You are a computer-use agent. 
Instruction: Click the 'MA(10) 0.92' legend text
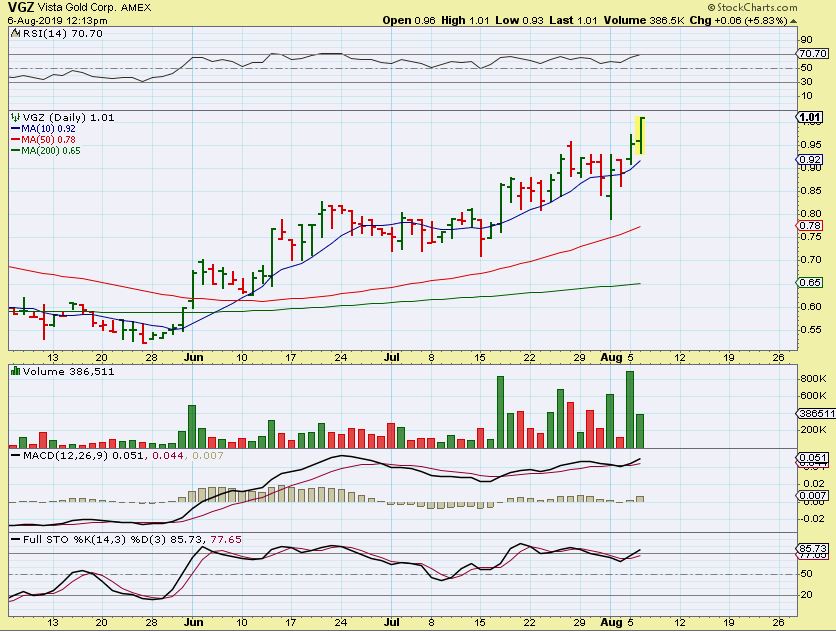(48, 129)
